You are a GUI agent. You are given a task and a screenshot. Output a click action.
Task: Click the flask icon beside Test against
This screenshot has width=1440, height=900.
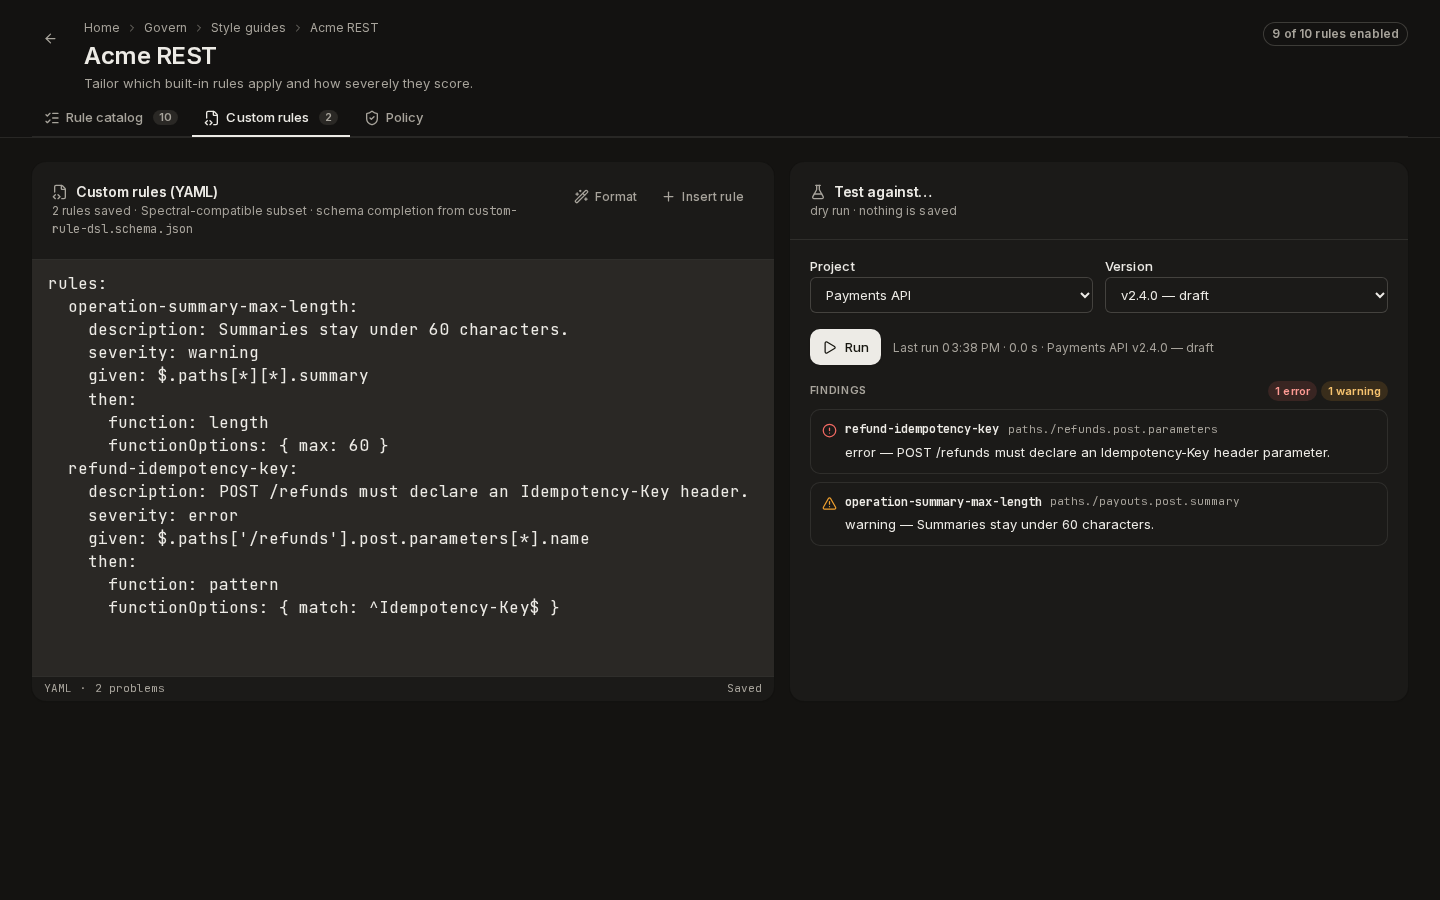(817, 192)
